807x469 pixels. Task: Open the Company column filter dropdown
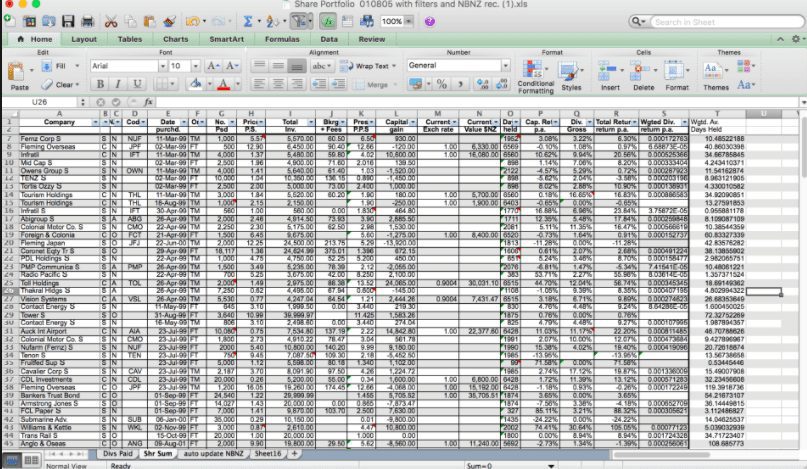pyautogui.click(x=95, y=122)
